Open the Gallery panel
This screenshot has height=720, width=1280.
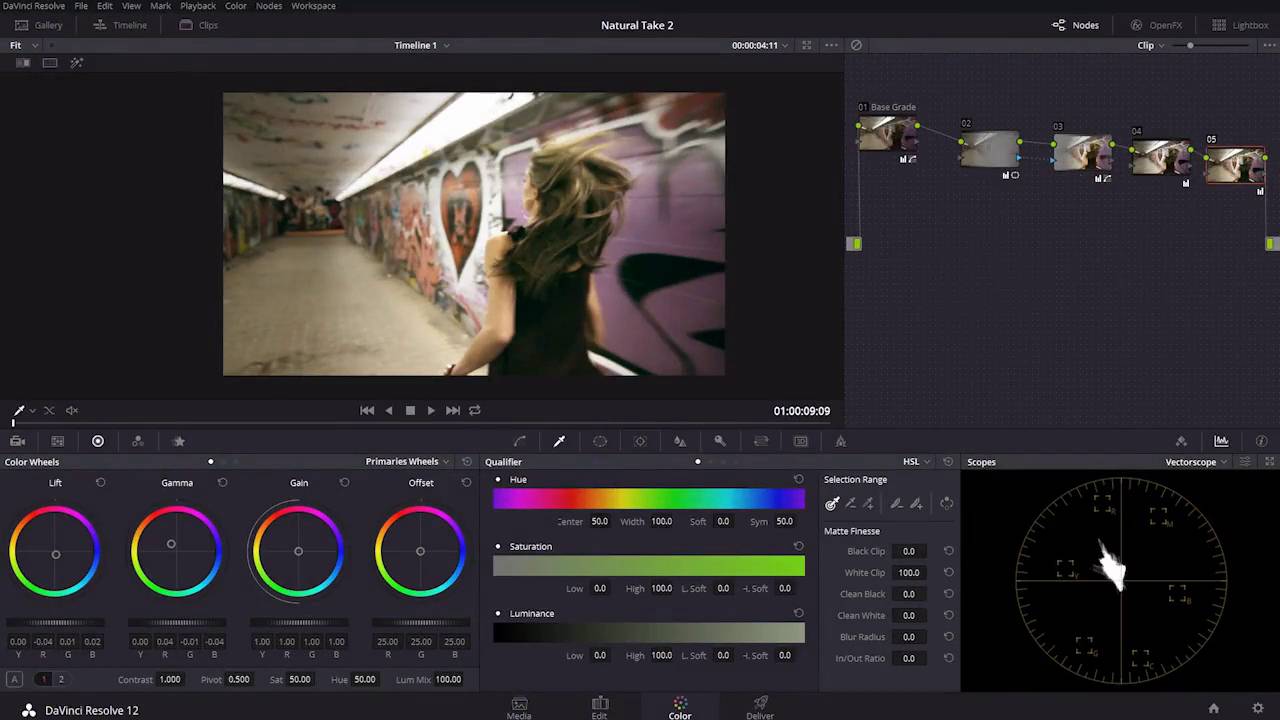tap(39, 25)
